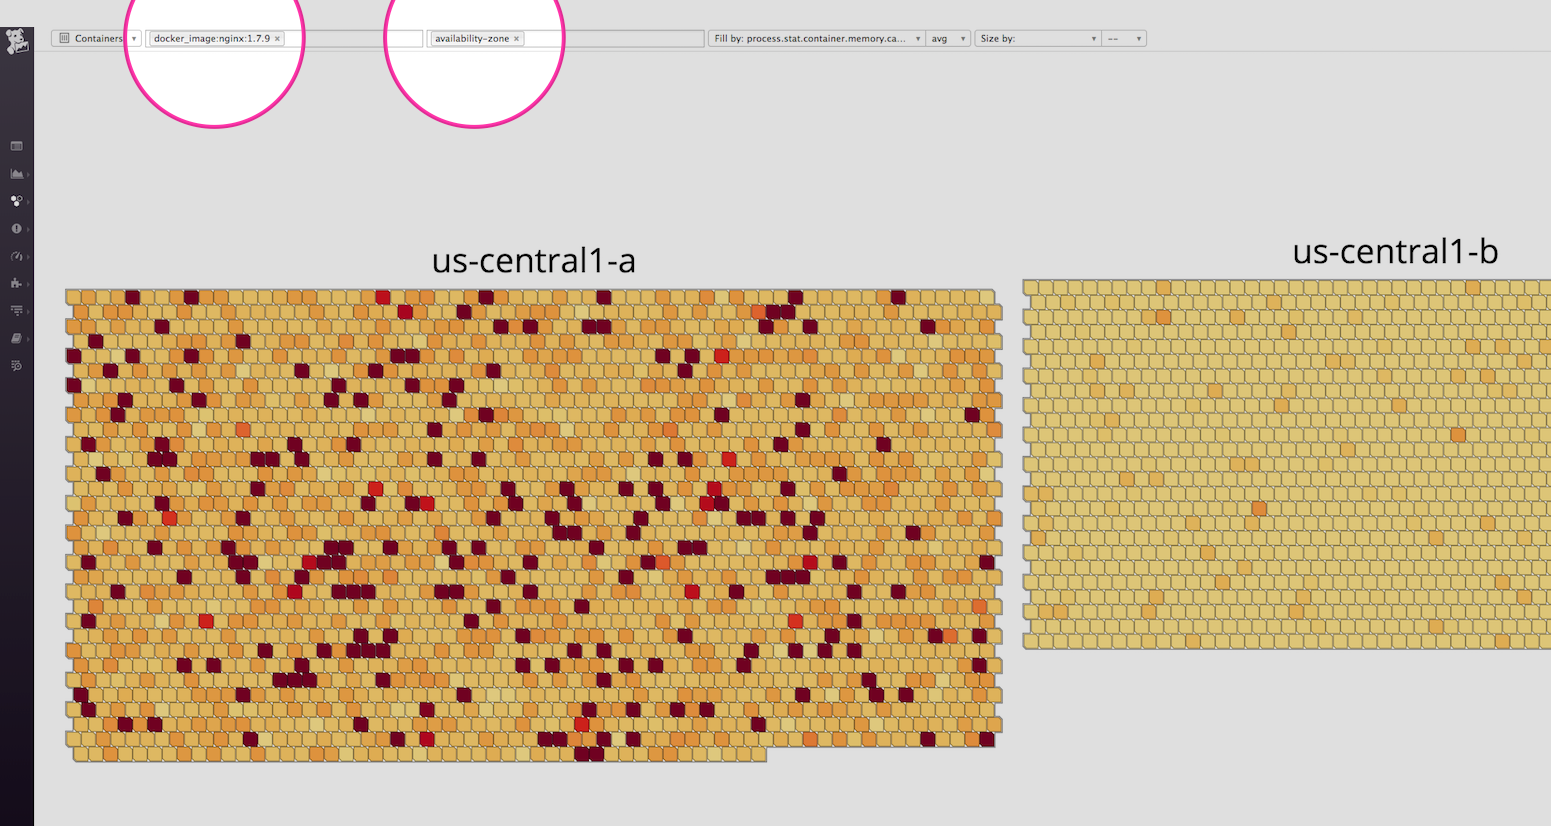Click the us-central1-a group title
The image size is (1551, 826).
click(534, 260)
